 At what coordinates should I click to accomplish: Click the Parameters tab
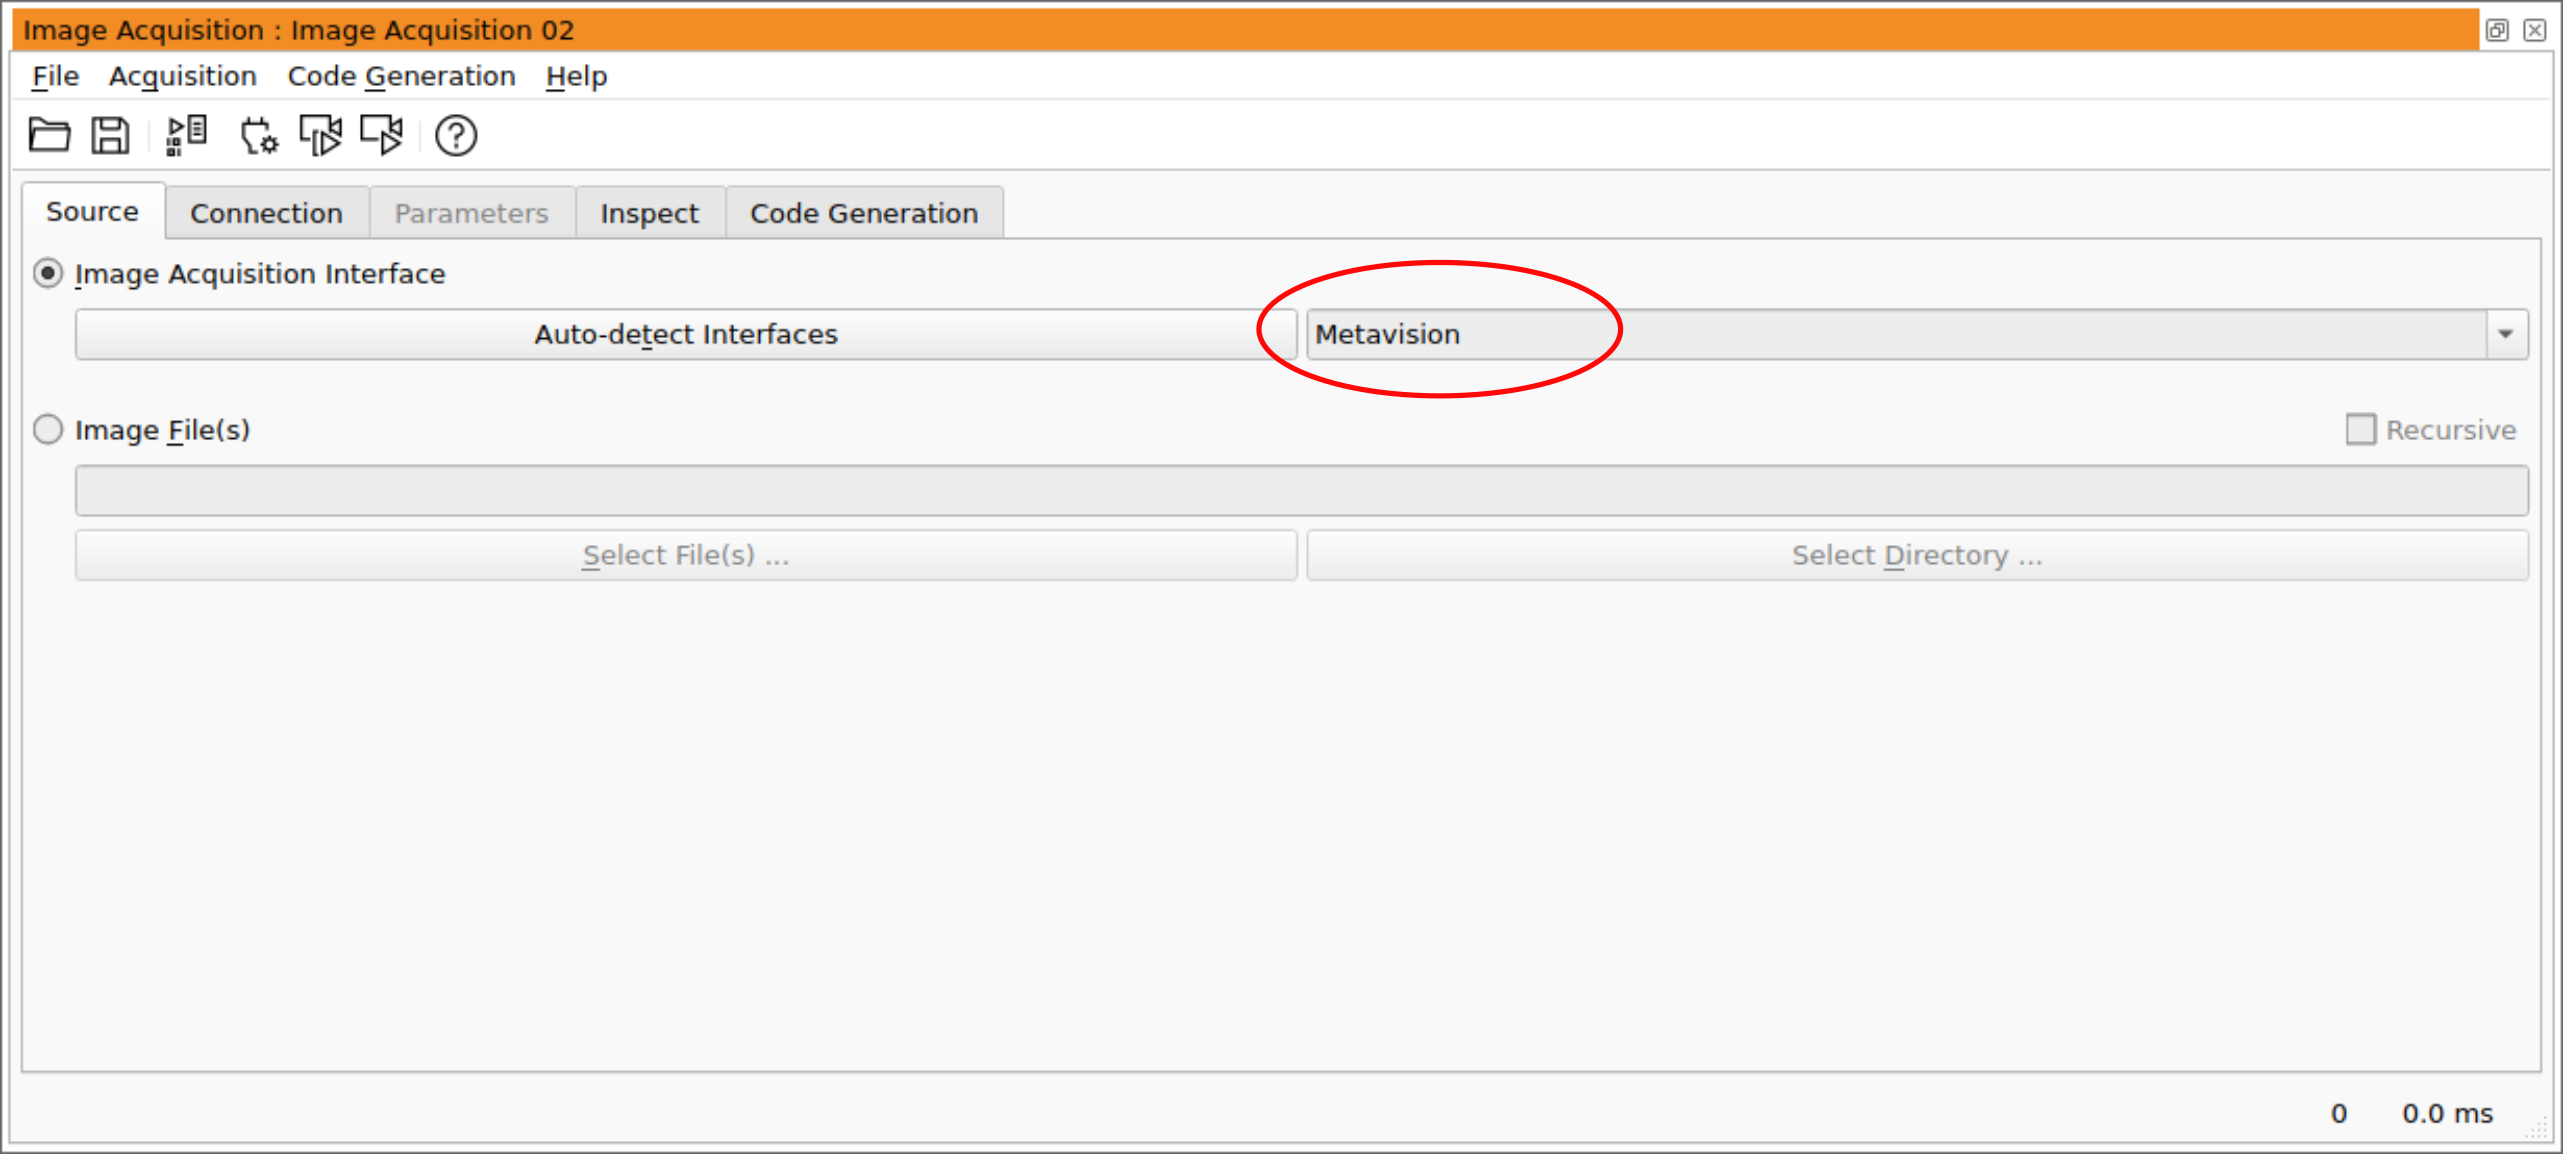tap(471, 213)
